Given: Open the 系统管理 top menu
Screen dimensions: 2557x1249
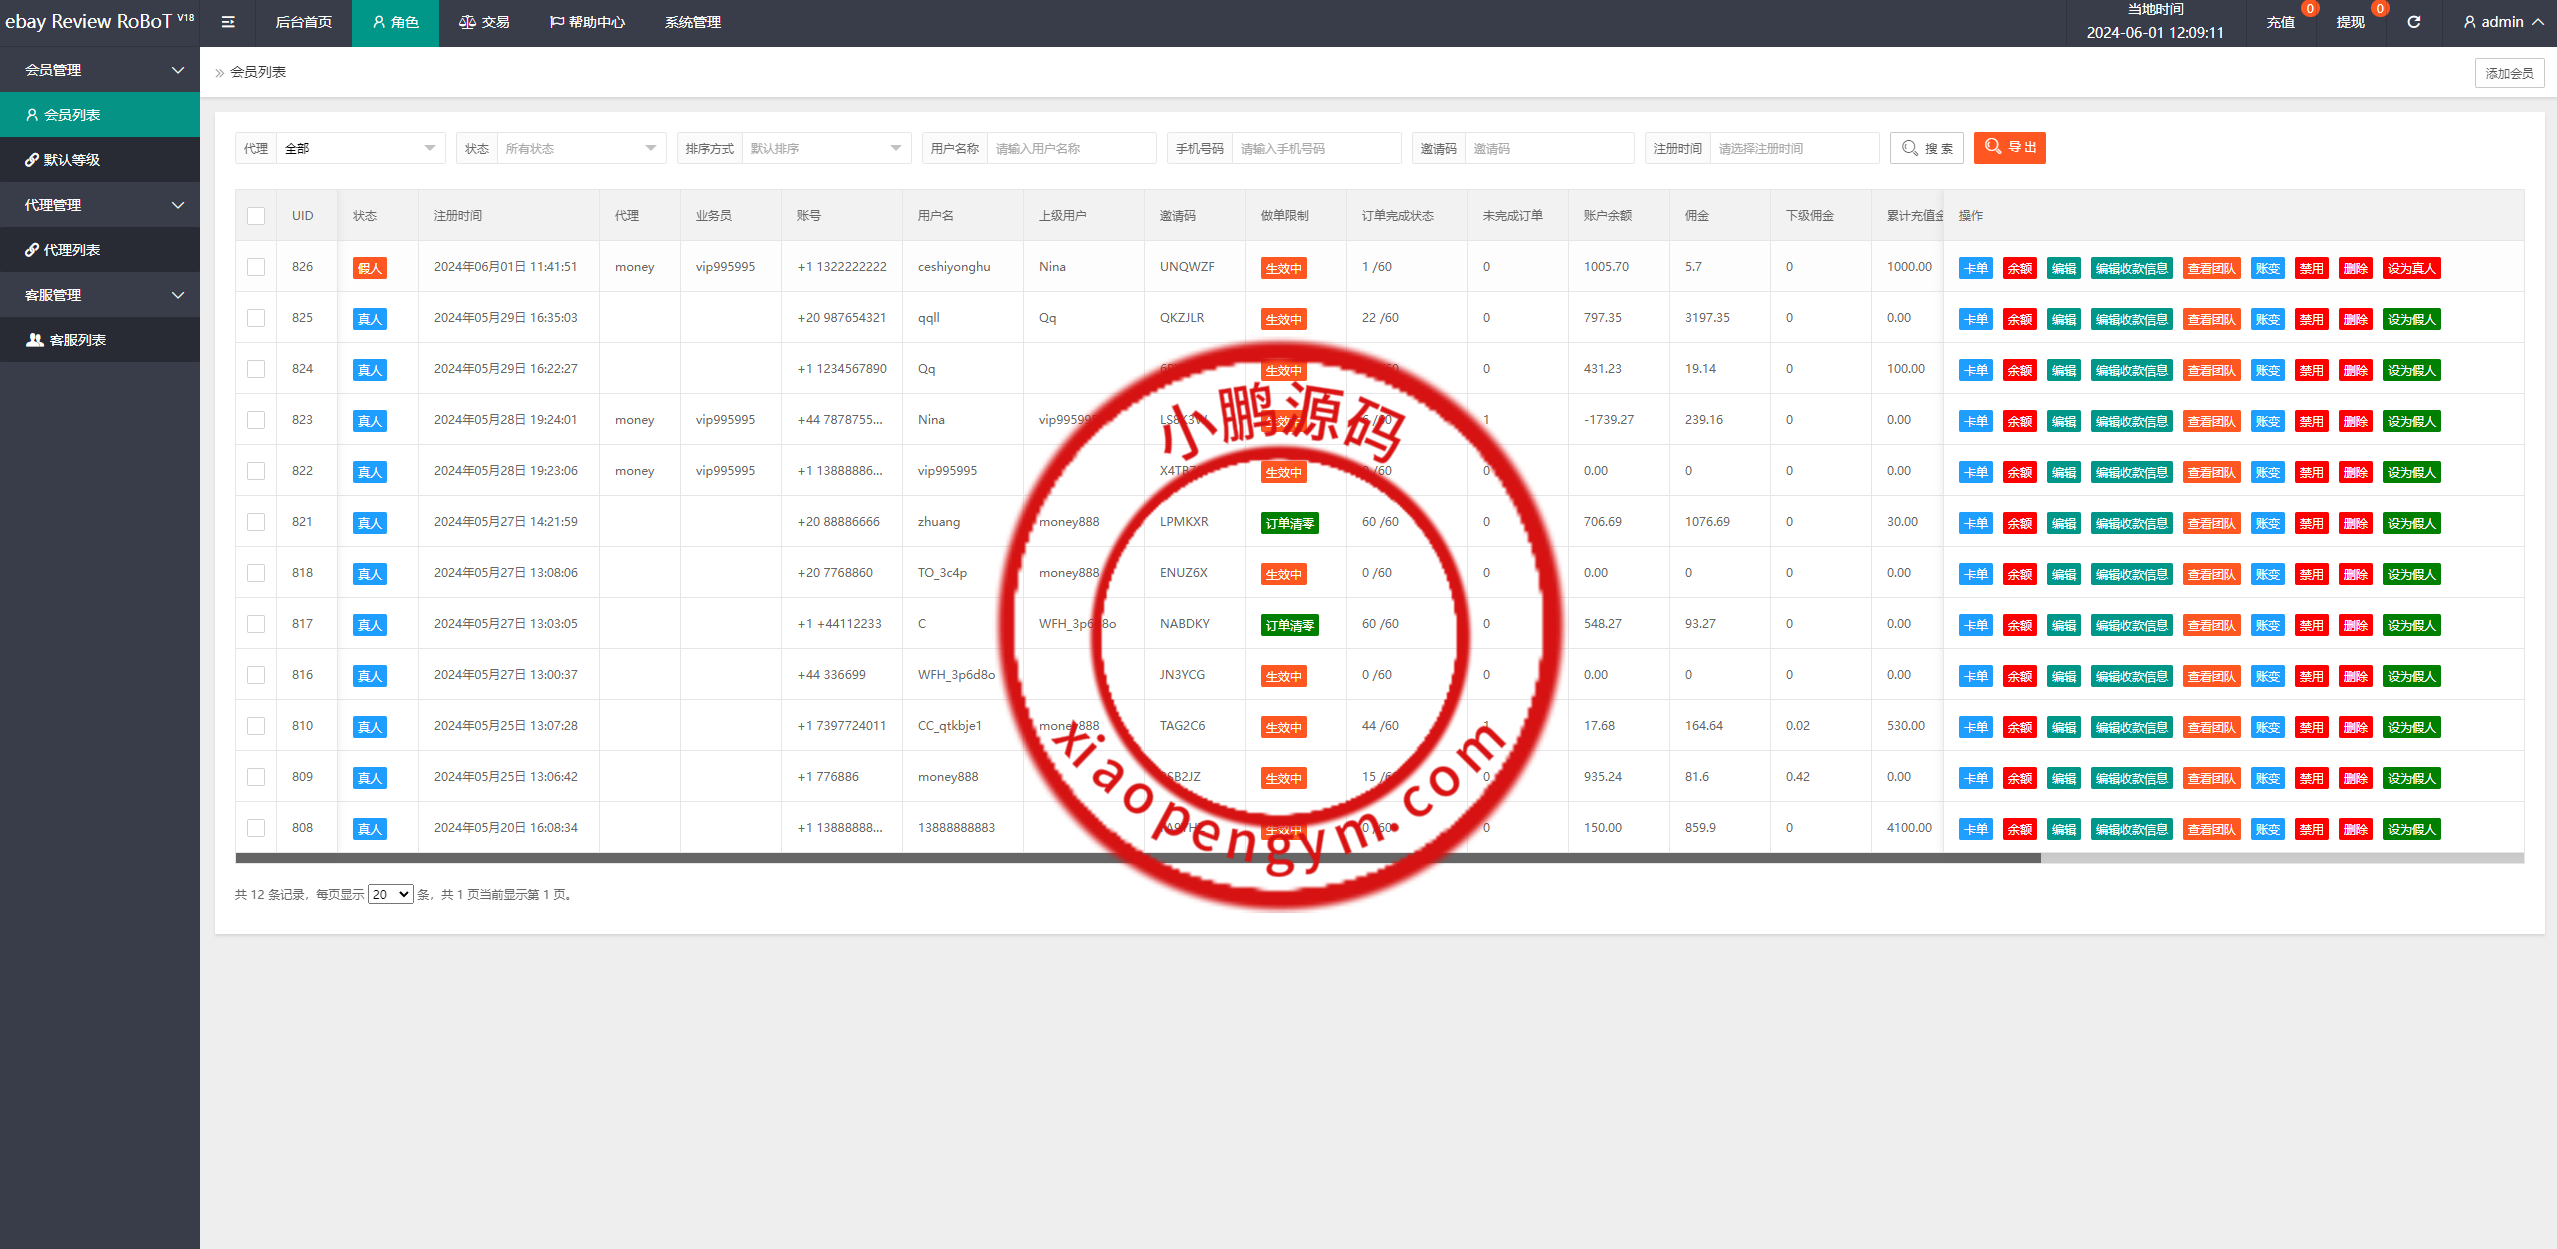Looking at the screenshot, I should point(692,22).
